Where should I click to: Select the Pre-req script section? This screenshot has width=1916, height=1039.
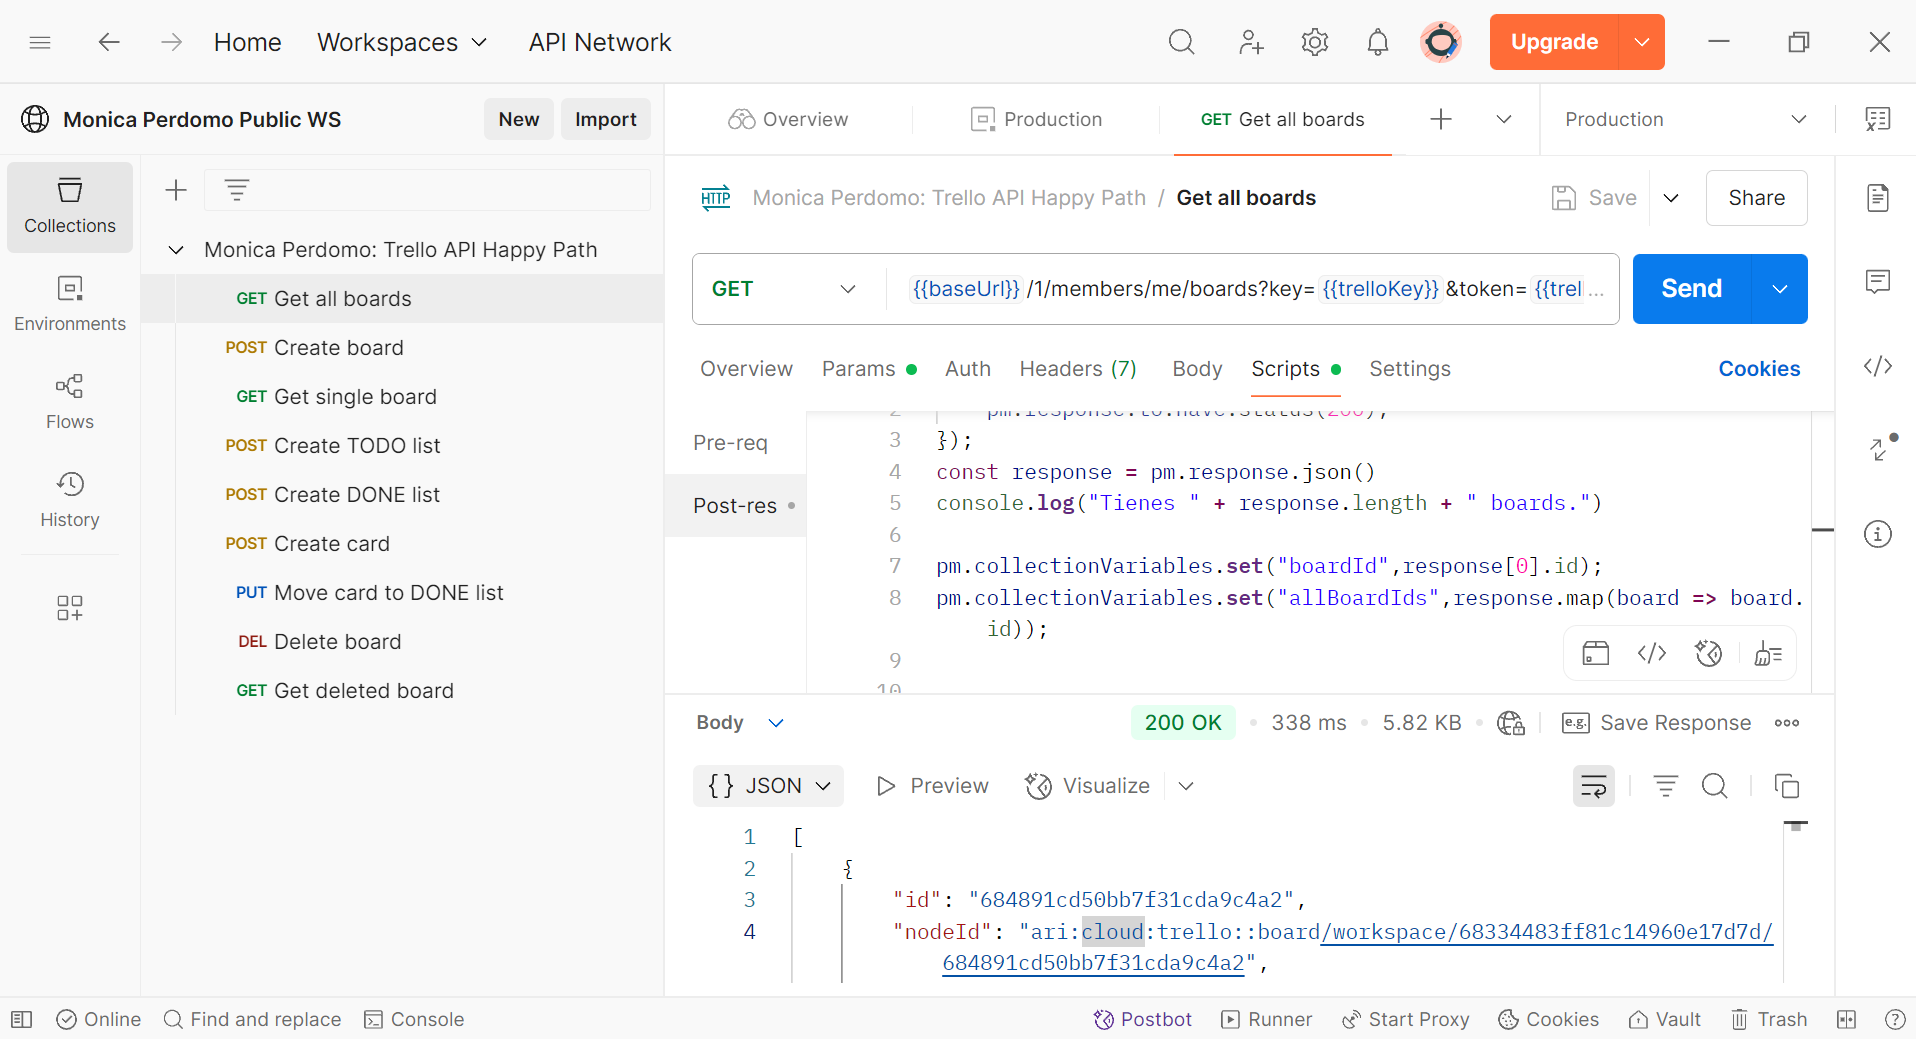pos(731,443)
